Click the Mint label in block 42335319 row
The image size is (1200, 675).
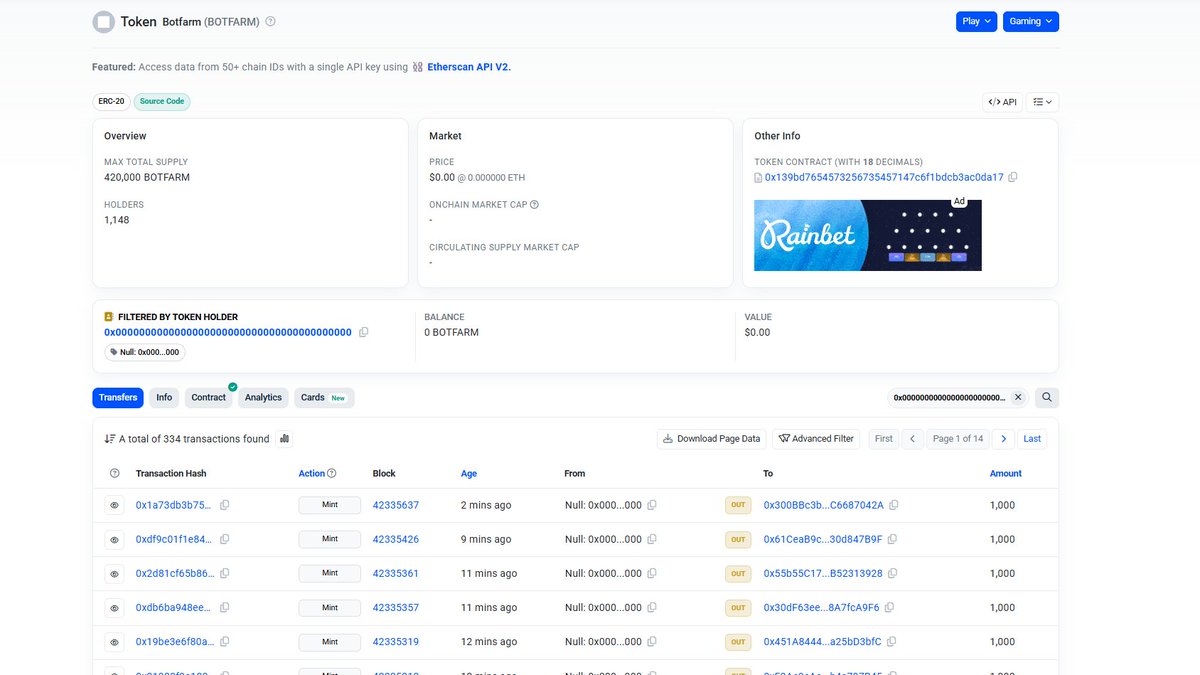click(330, 641)
